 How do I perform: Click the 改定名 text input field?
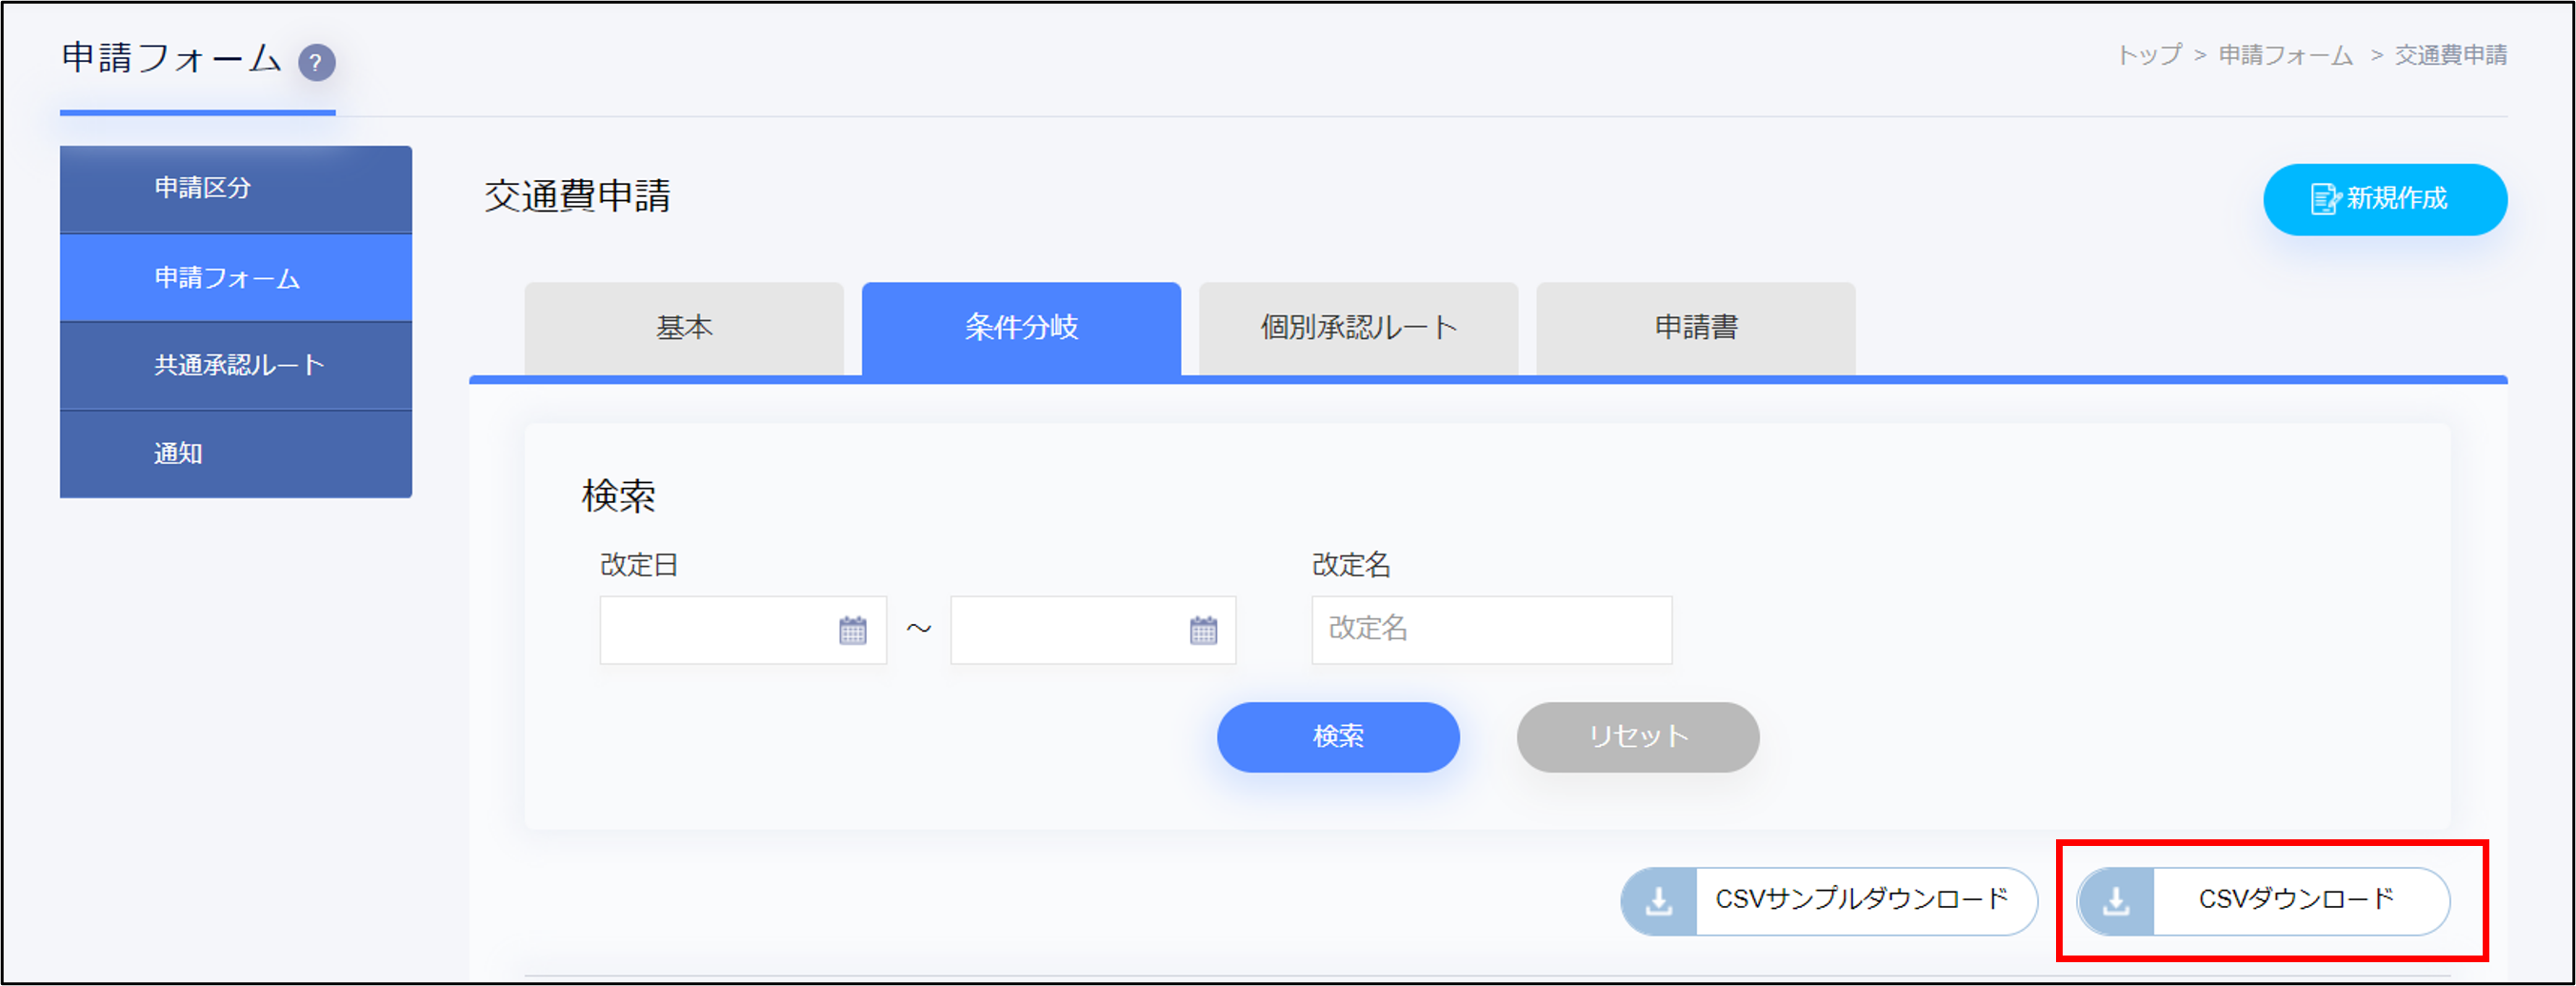[x=1491, y=630]
